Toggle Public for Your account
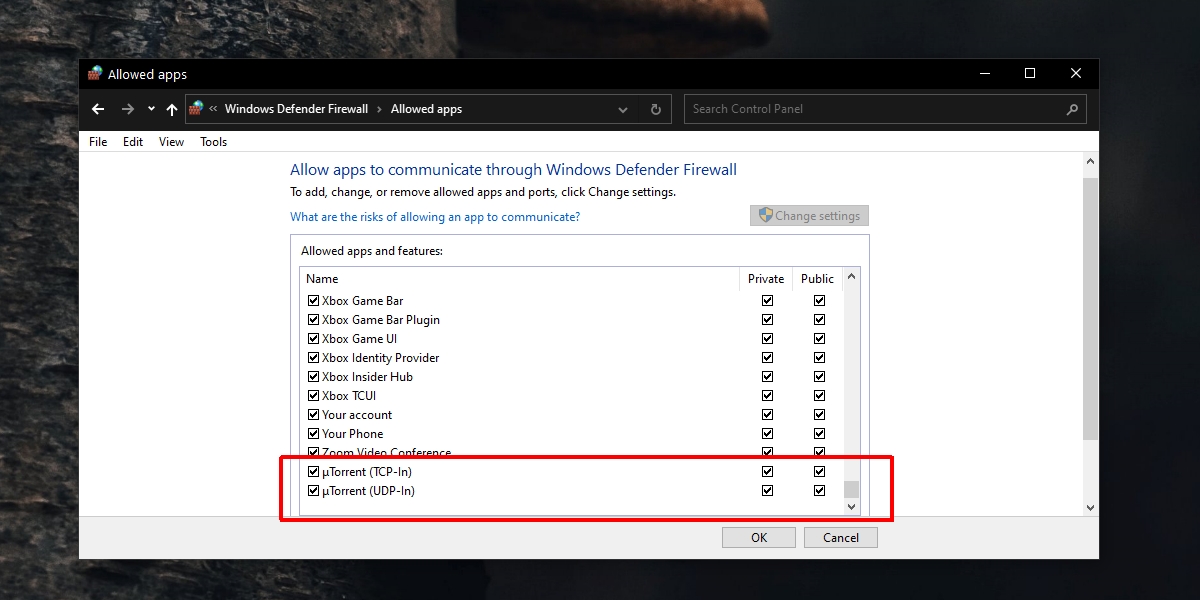 point(819,415)
